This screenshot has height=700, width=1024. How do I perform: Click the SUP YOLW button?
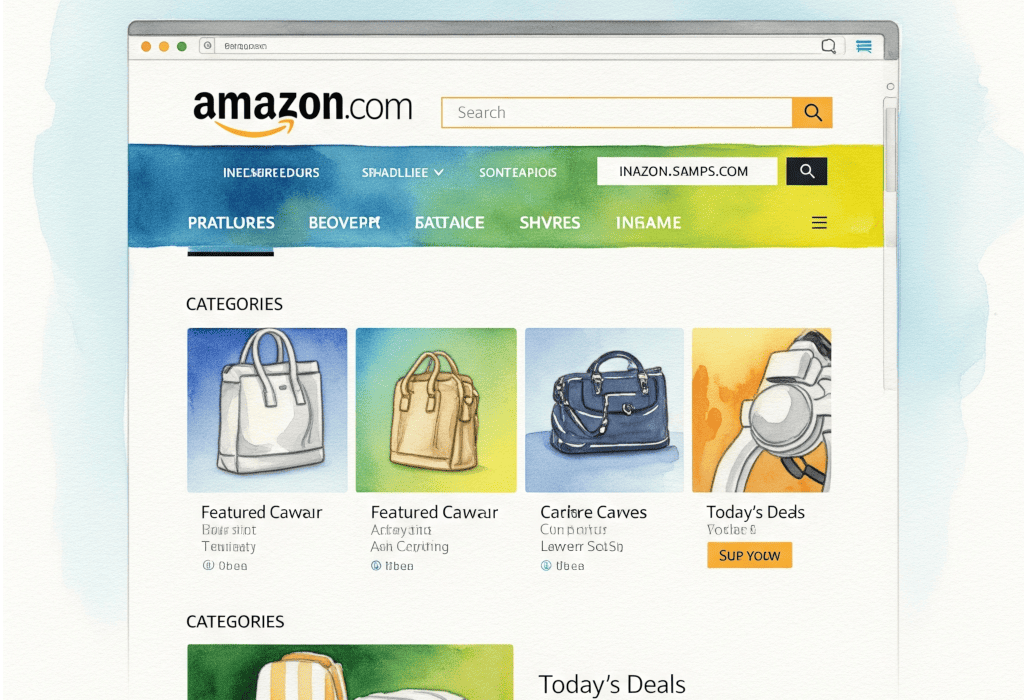[749, 555]
